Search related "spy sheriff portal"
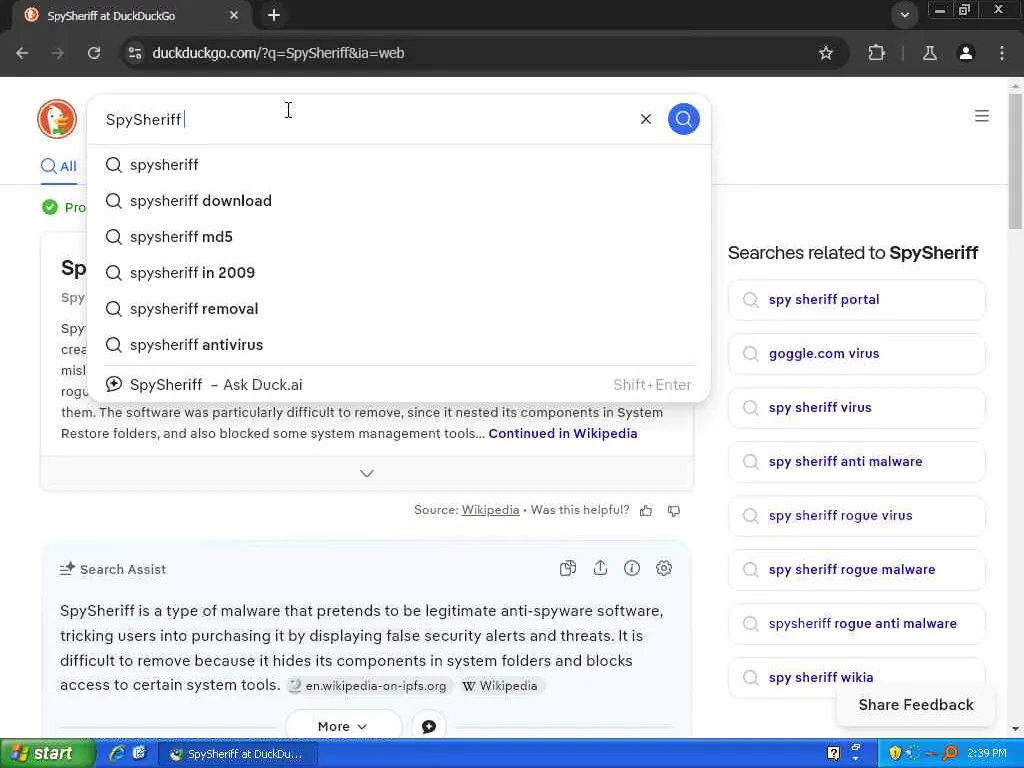This screenshot has height=768, width=1024. coord(856,300)
